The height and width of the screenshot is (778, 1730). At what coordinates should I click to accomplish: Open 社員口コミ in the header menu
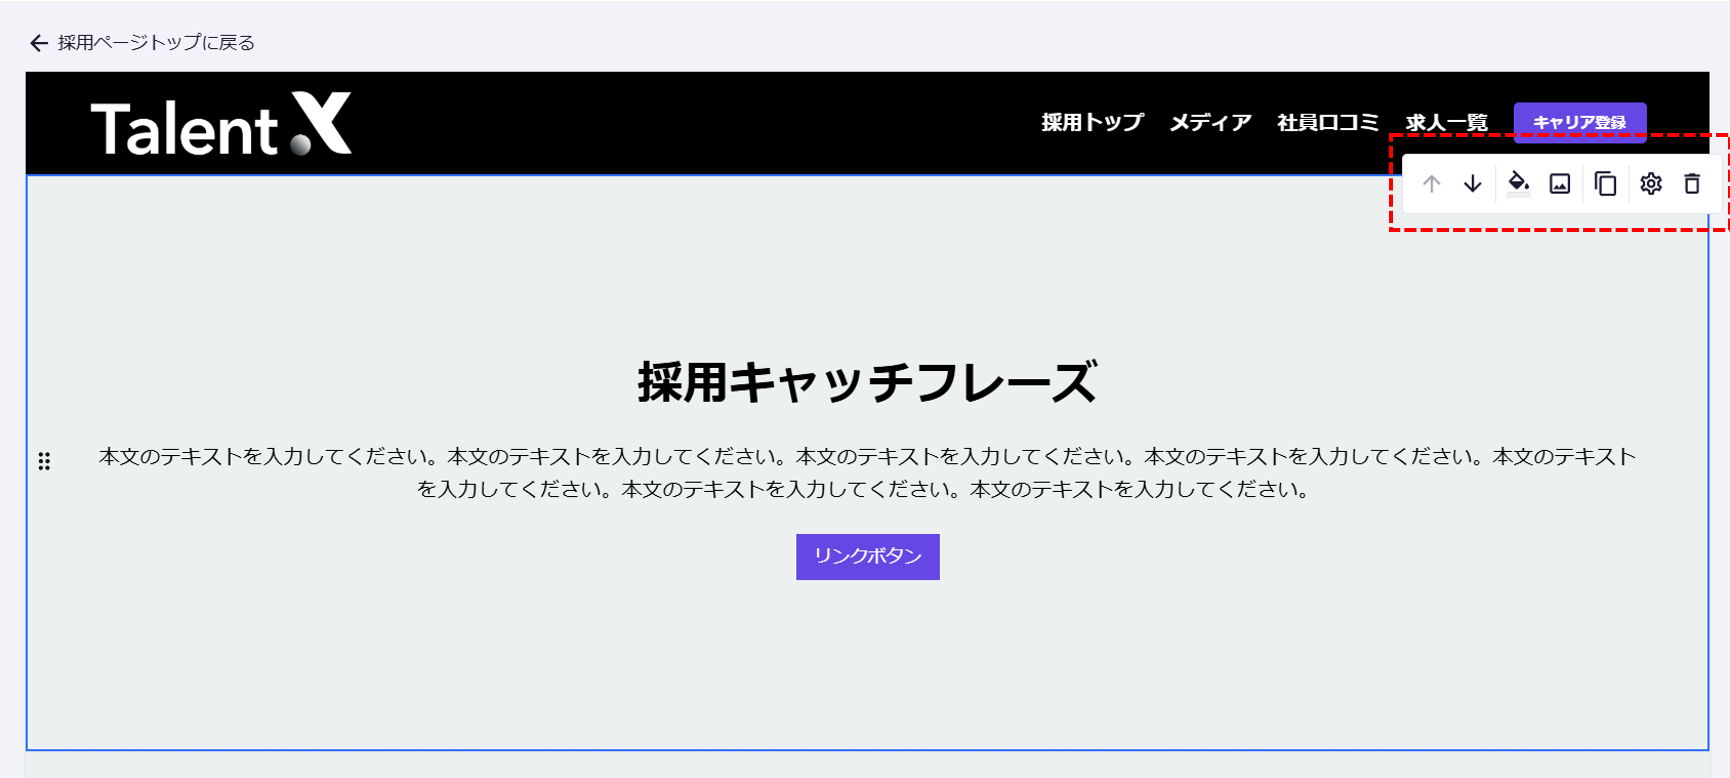click(x=1327, y=123)
